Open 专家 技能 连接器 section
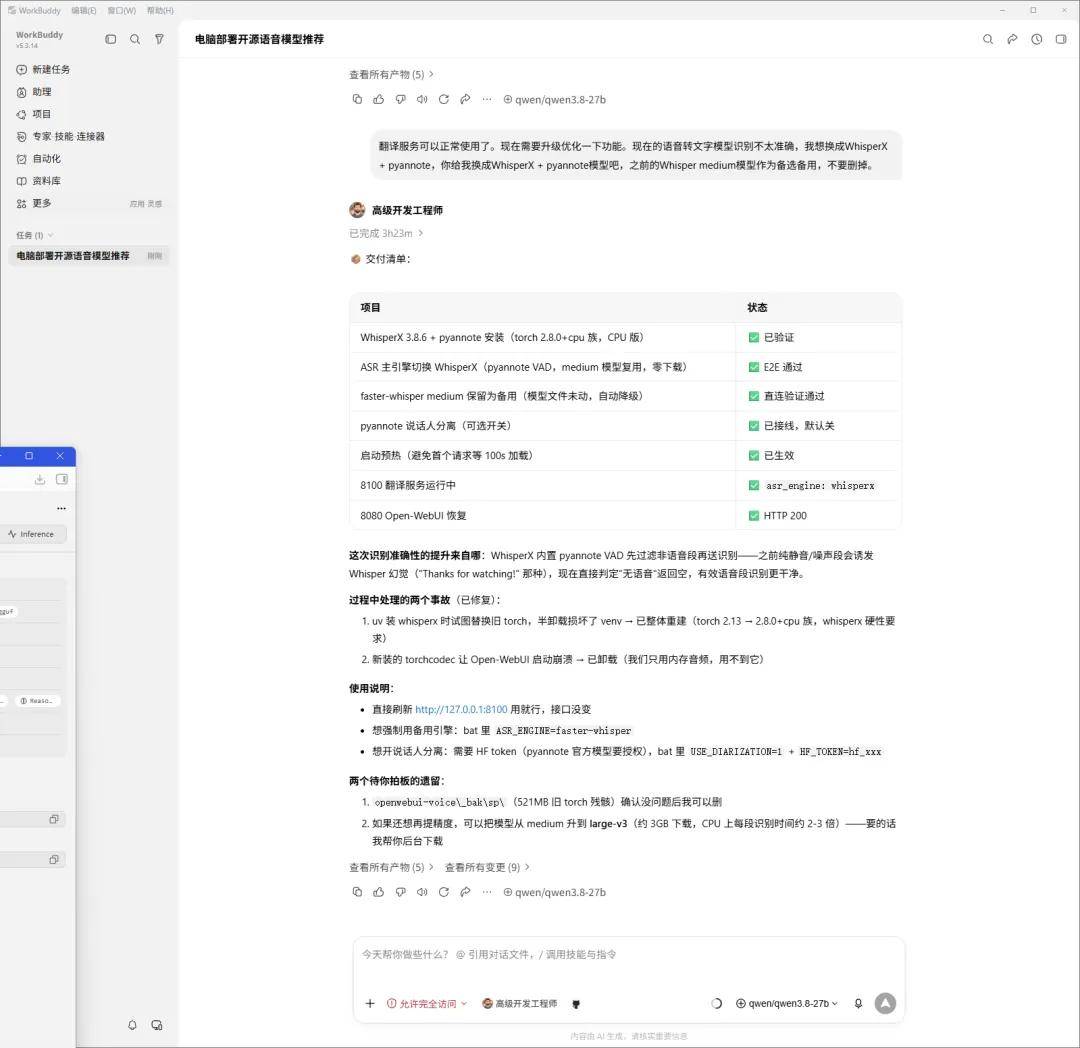Image resolution: width=1080 pixels, height=1048 pixels. pyautogui.click(x=61, y=136)
